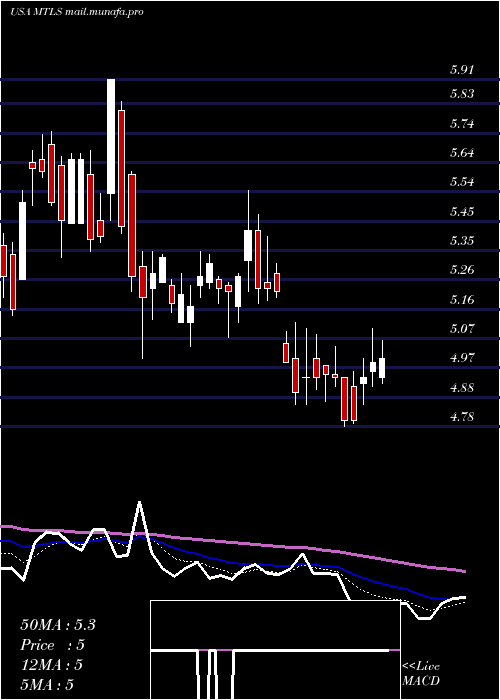Image resolution: width=500 pixels, height=700 pixels.
Task: Click the 'Price : 5' text
Action: coord(52,645)
